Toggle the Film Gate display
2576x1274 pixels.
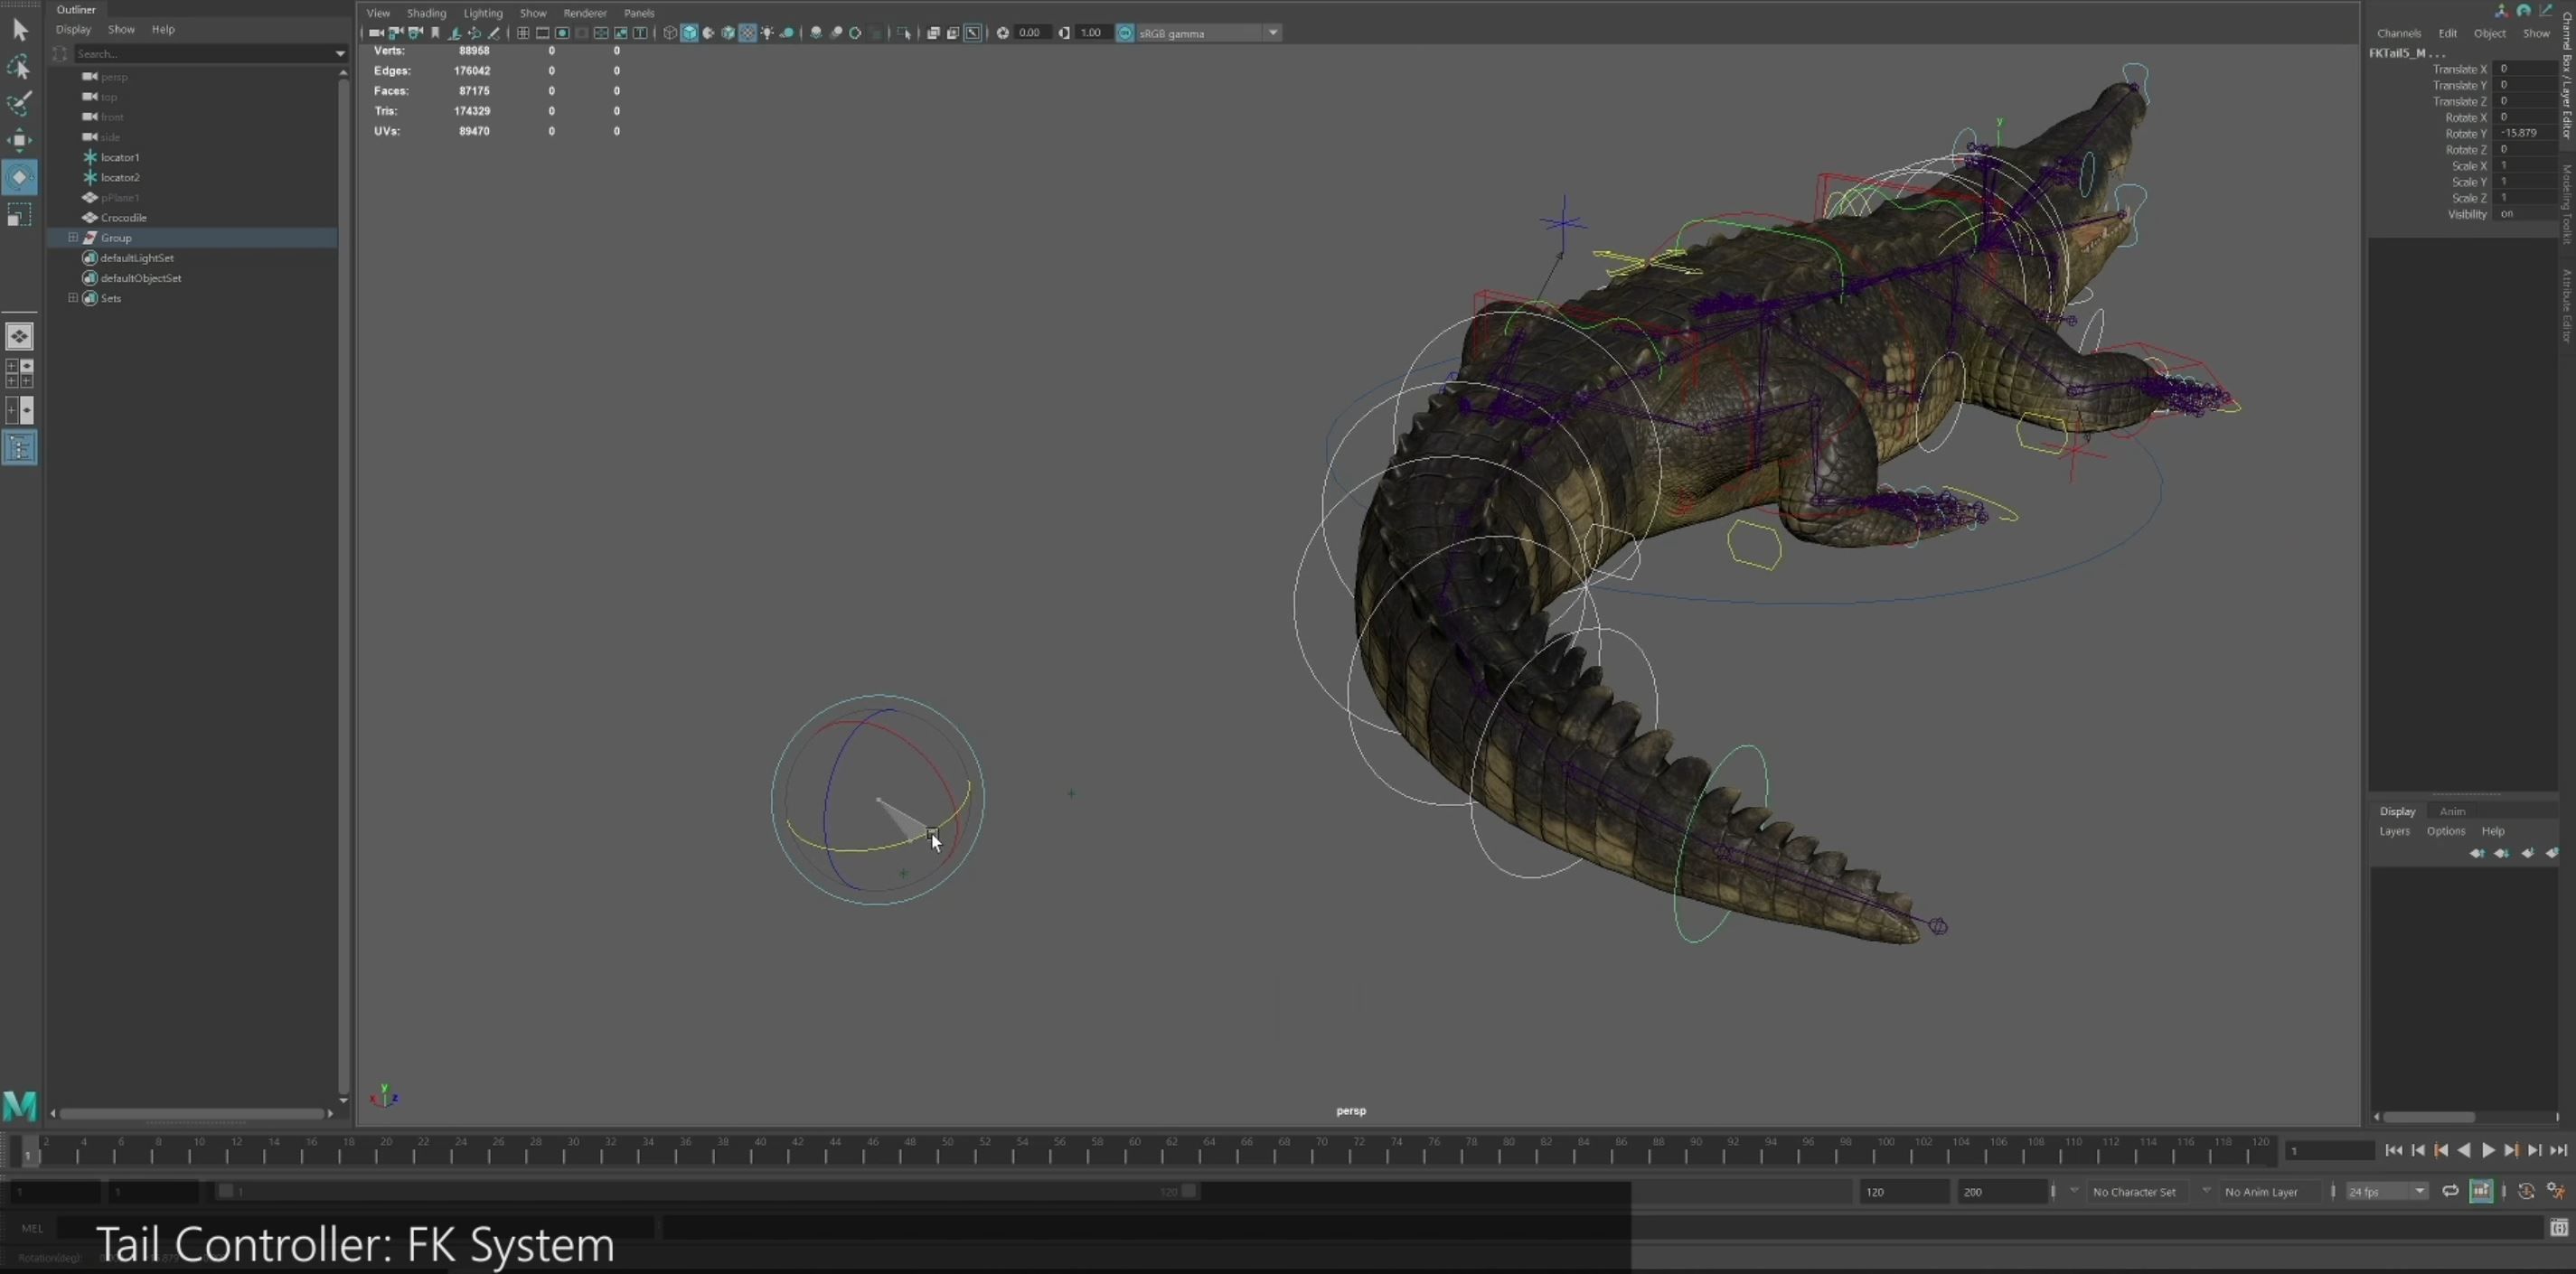(x=543, y=33)
